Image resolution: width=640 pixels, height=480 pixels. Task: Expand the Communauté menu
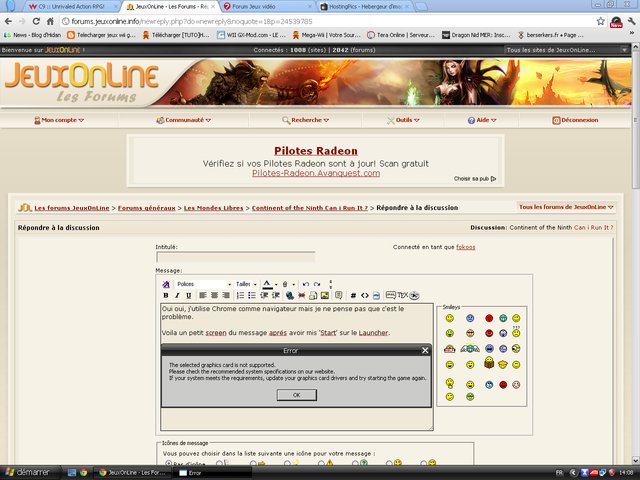coord(184,120)
